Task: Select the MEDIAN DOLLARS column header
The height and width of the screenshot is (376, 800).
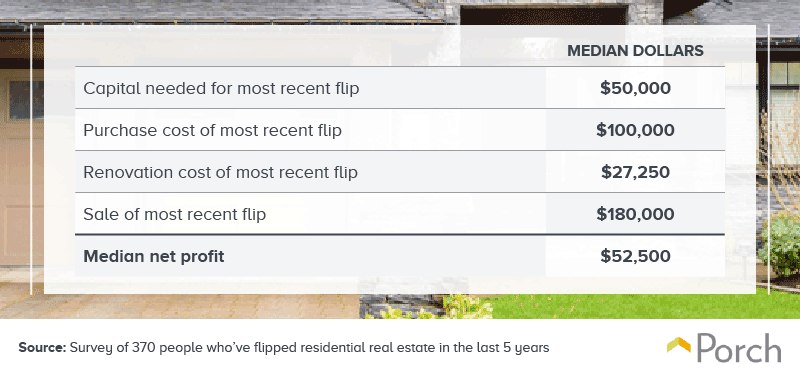Action: [x=635, y=51]
